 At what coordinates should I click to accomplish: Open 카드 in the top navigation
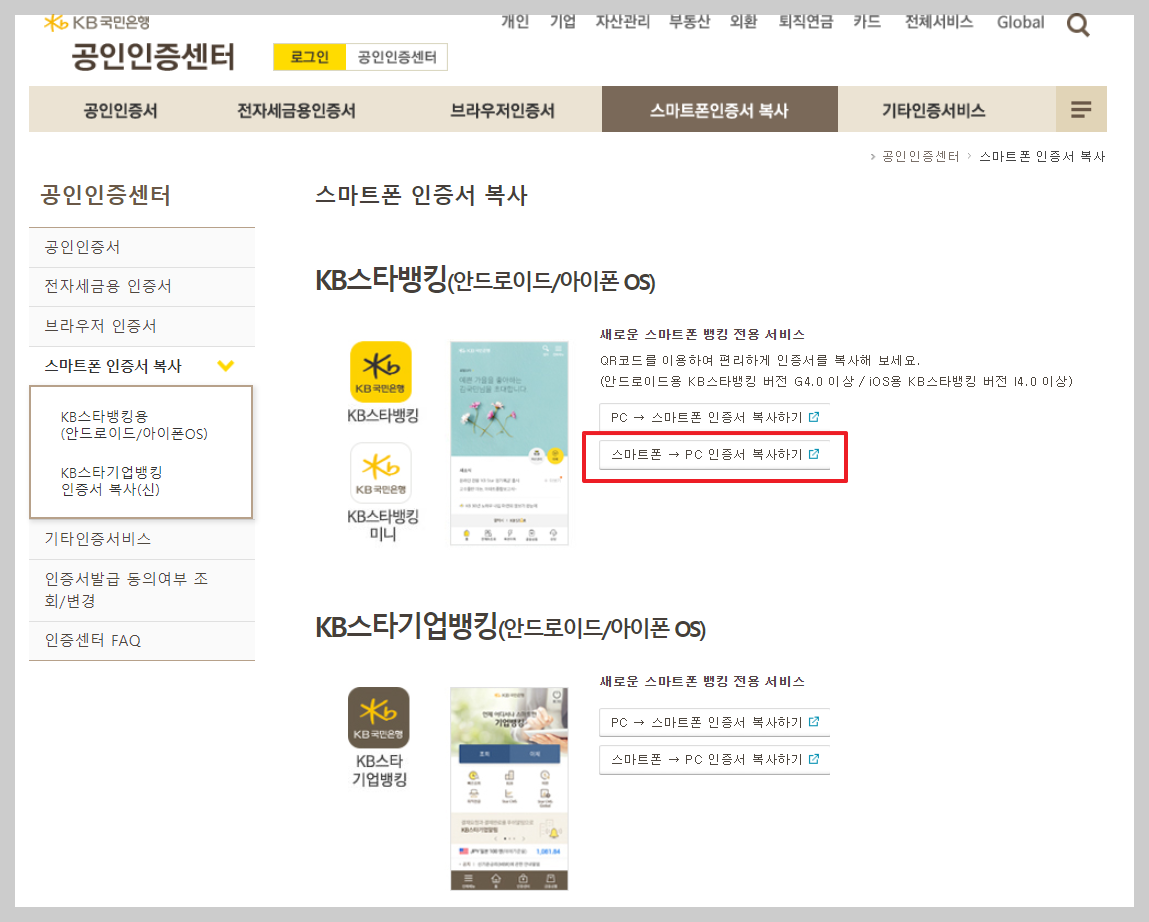[867, 22]
